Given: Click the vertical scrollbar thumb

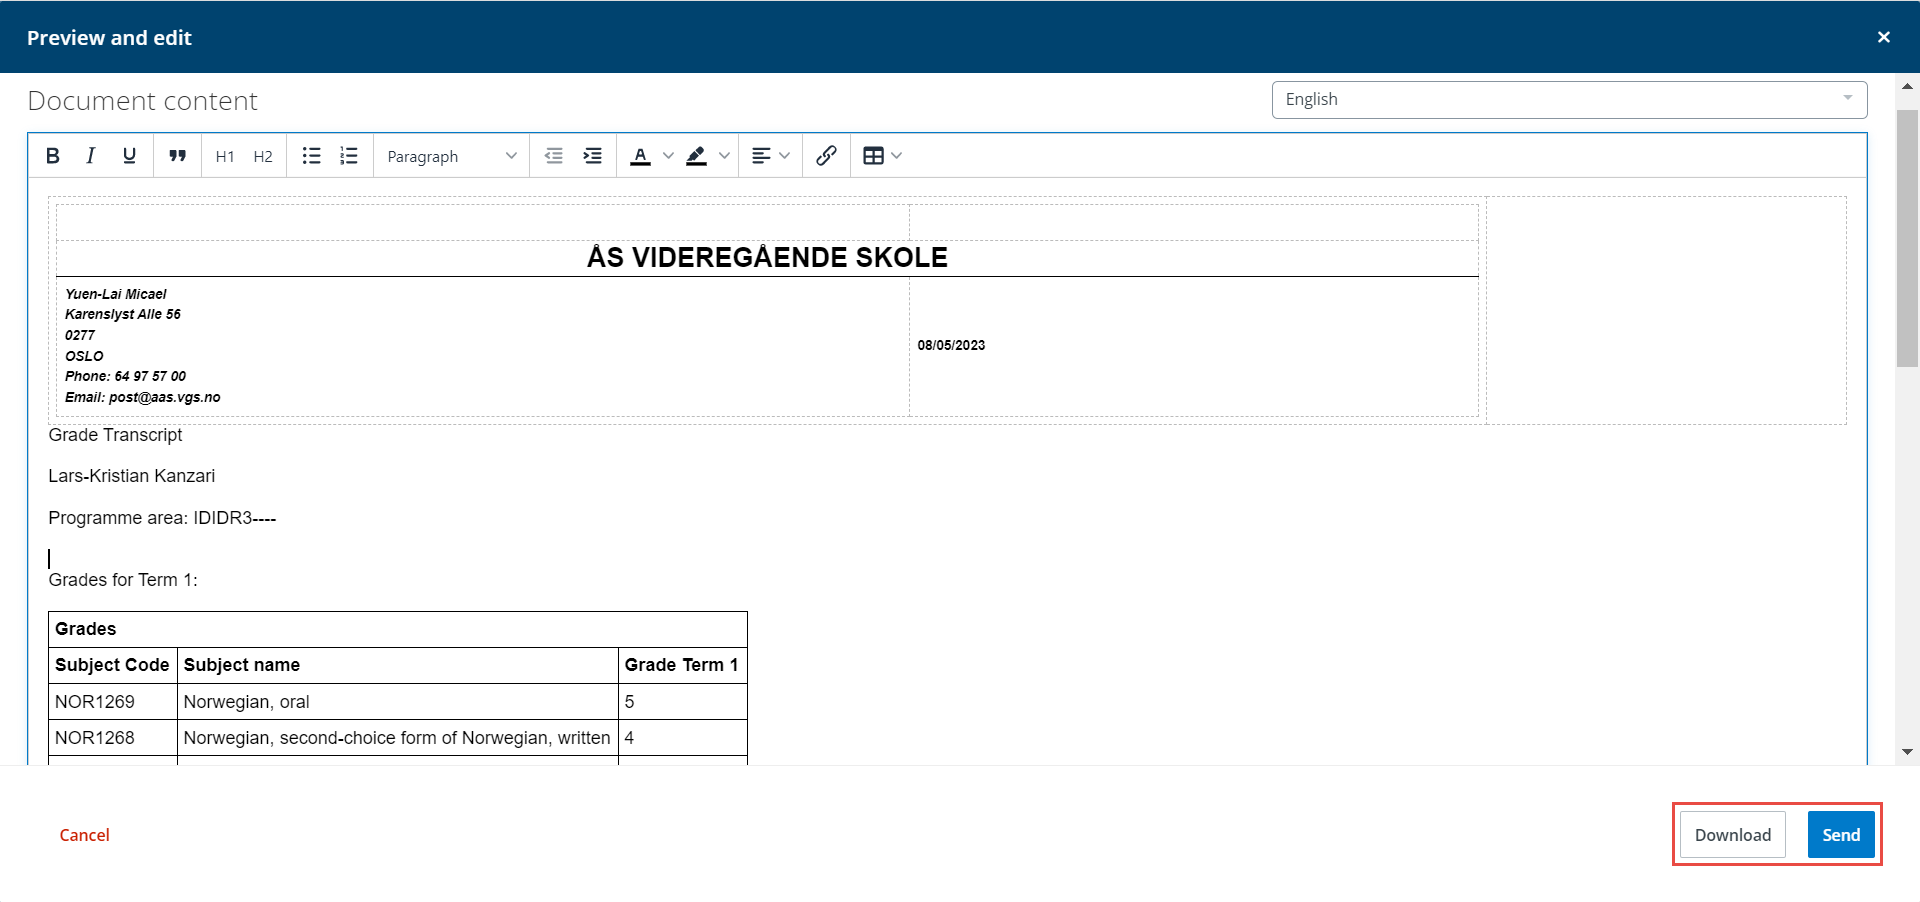Looking at the screenshot, I should 1907,238.
